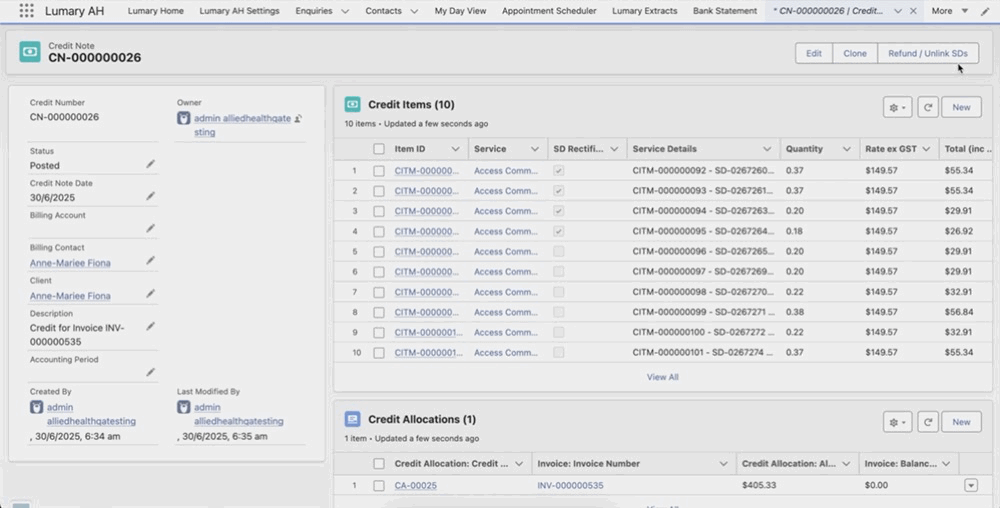Viewport: 1000px width, 508px height.
Task: Select row 10 checkbox in Credit Items
Action: coord(379,352)
